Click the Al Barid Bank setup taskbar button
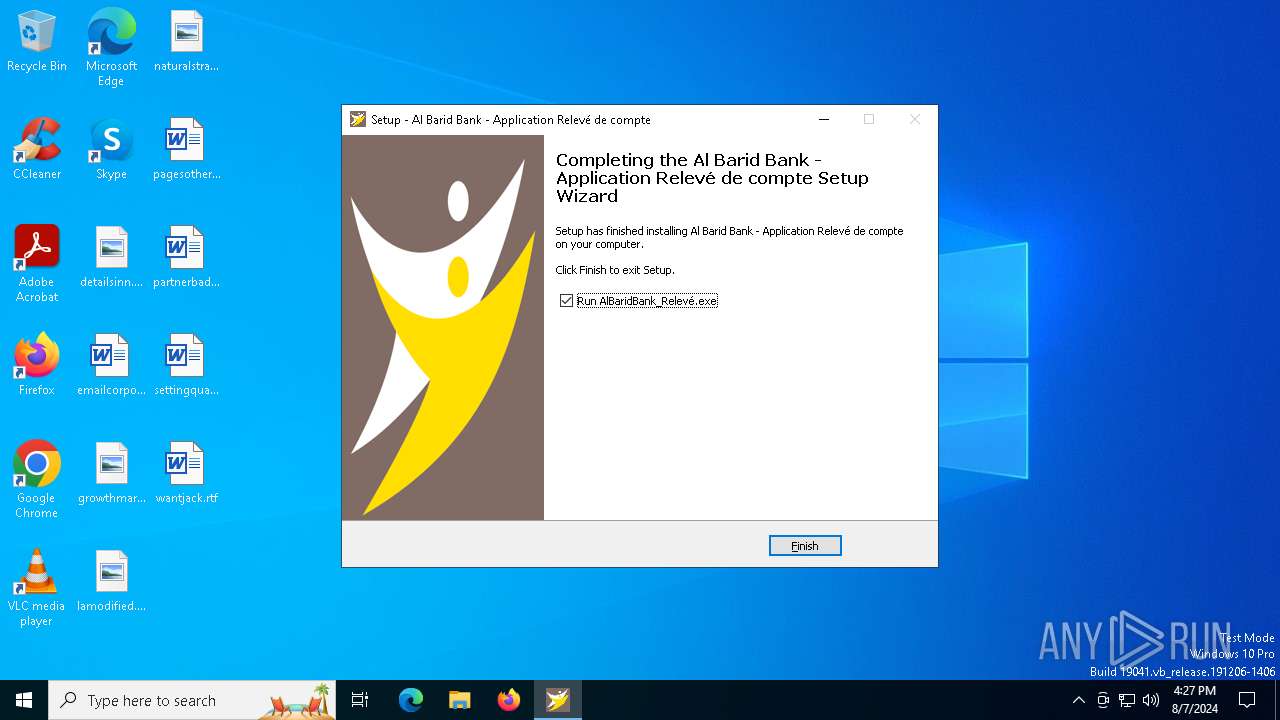 coord(558,700)
